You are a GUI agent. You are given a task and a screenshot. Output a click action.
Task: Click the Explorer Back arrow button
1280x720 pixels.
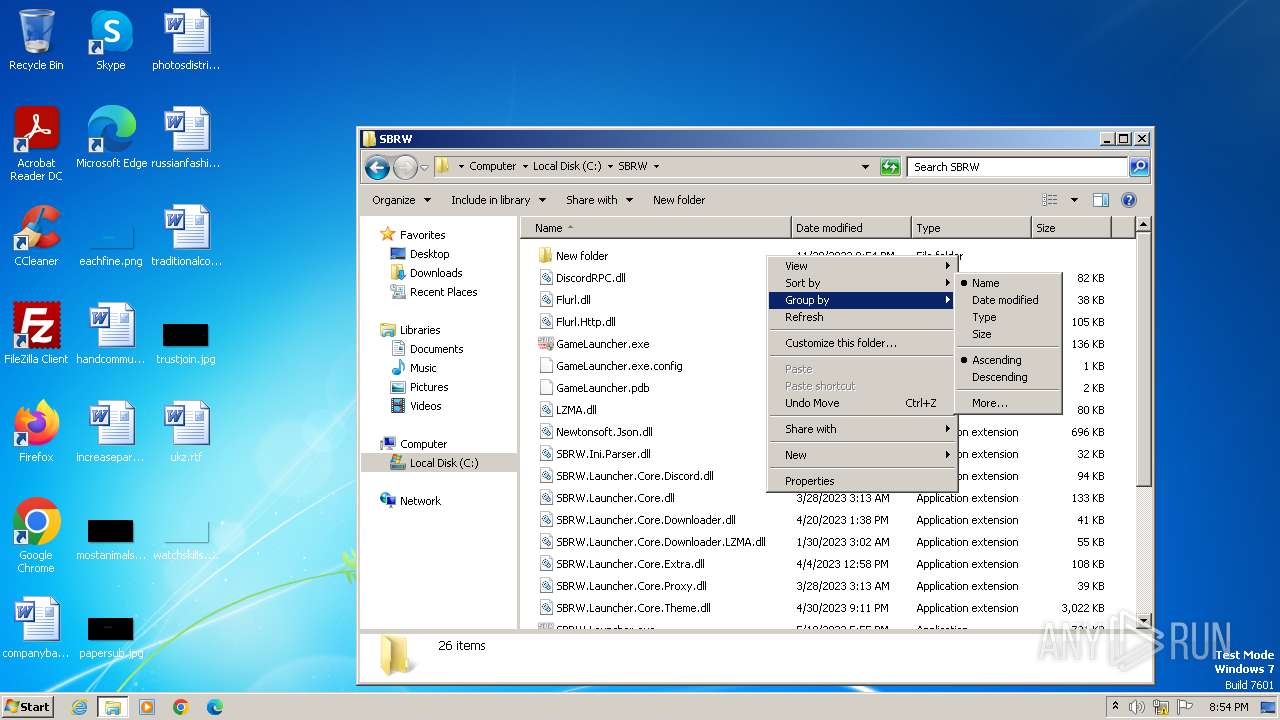377,167
